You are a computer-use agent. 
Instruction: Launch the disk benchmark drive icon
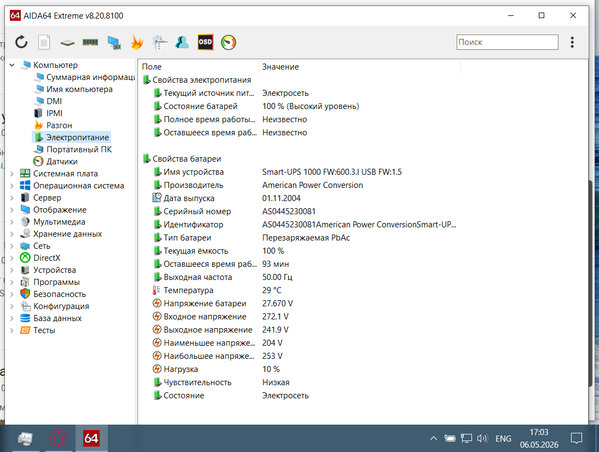[x=67, y=43]
